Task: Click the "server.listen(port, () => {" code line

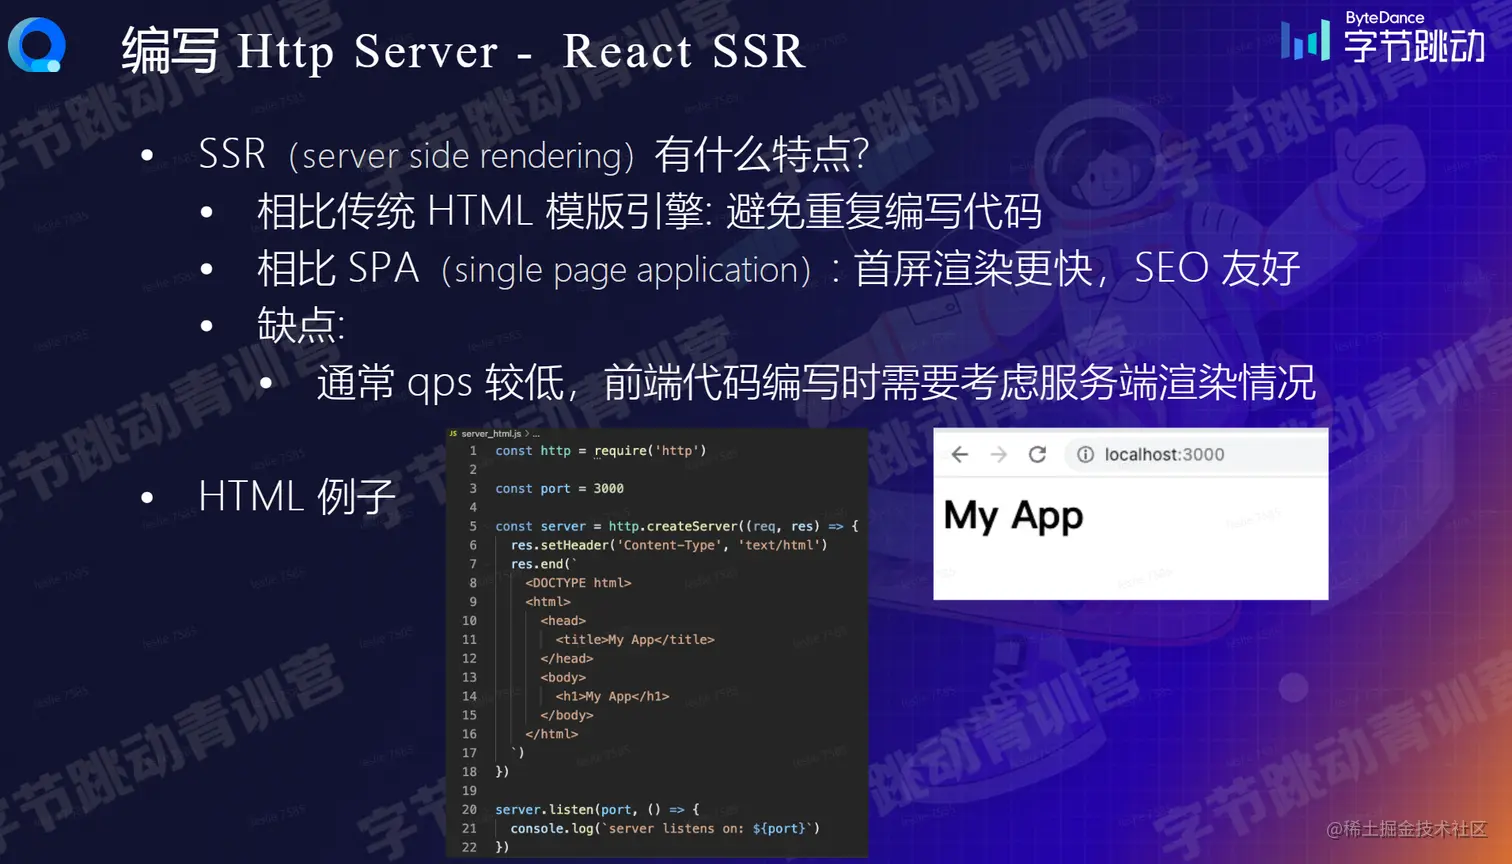Action: point(597,810)
